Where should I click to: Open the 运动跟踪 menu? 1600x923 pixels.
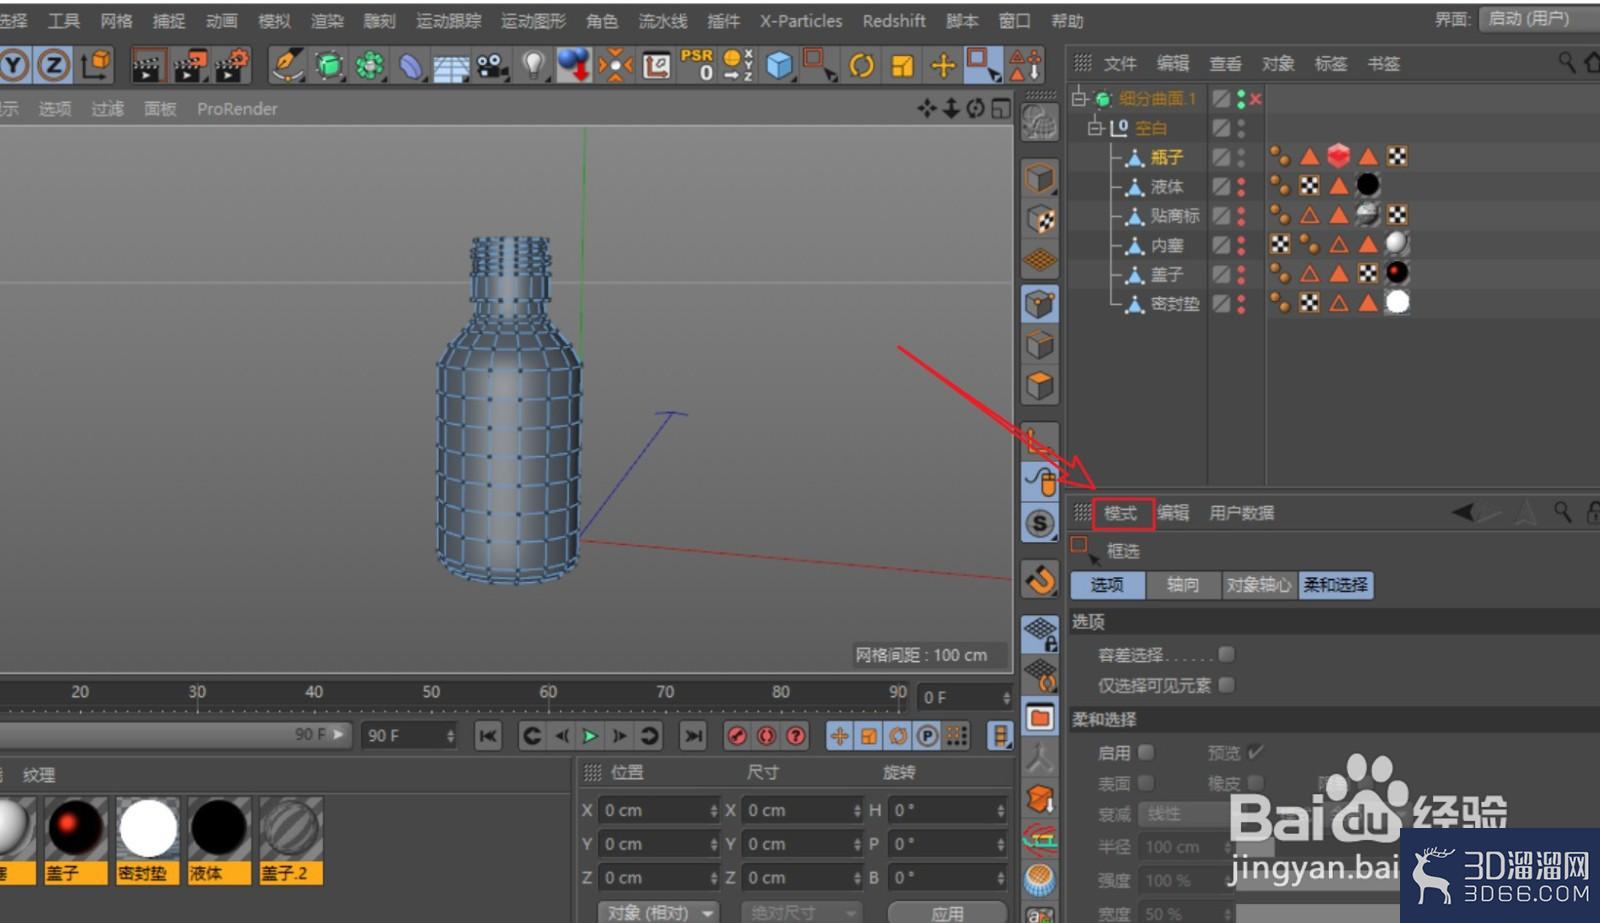448,20
